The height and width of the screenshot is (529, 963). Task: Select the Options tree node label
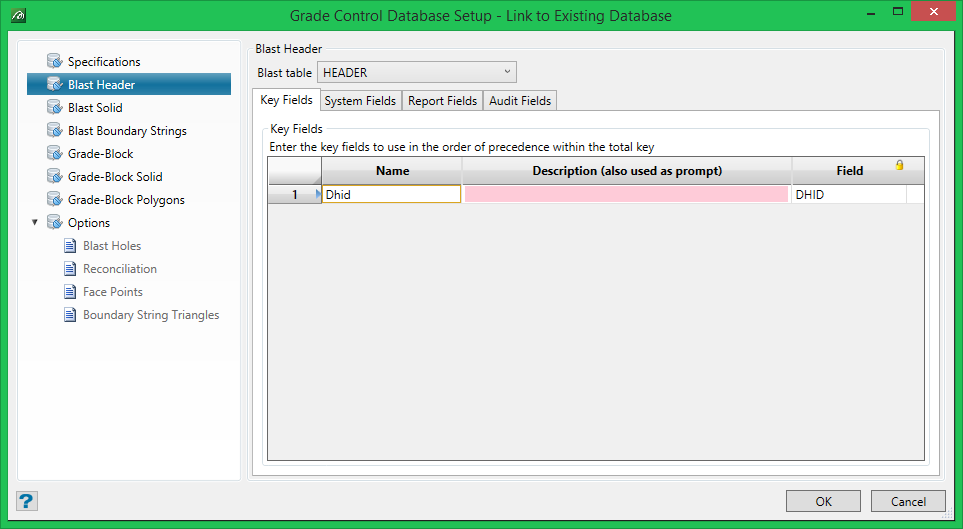pyautogui.click(x=89, y=222)
